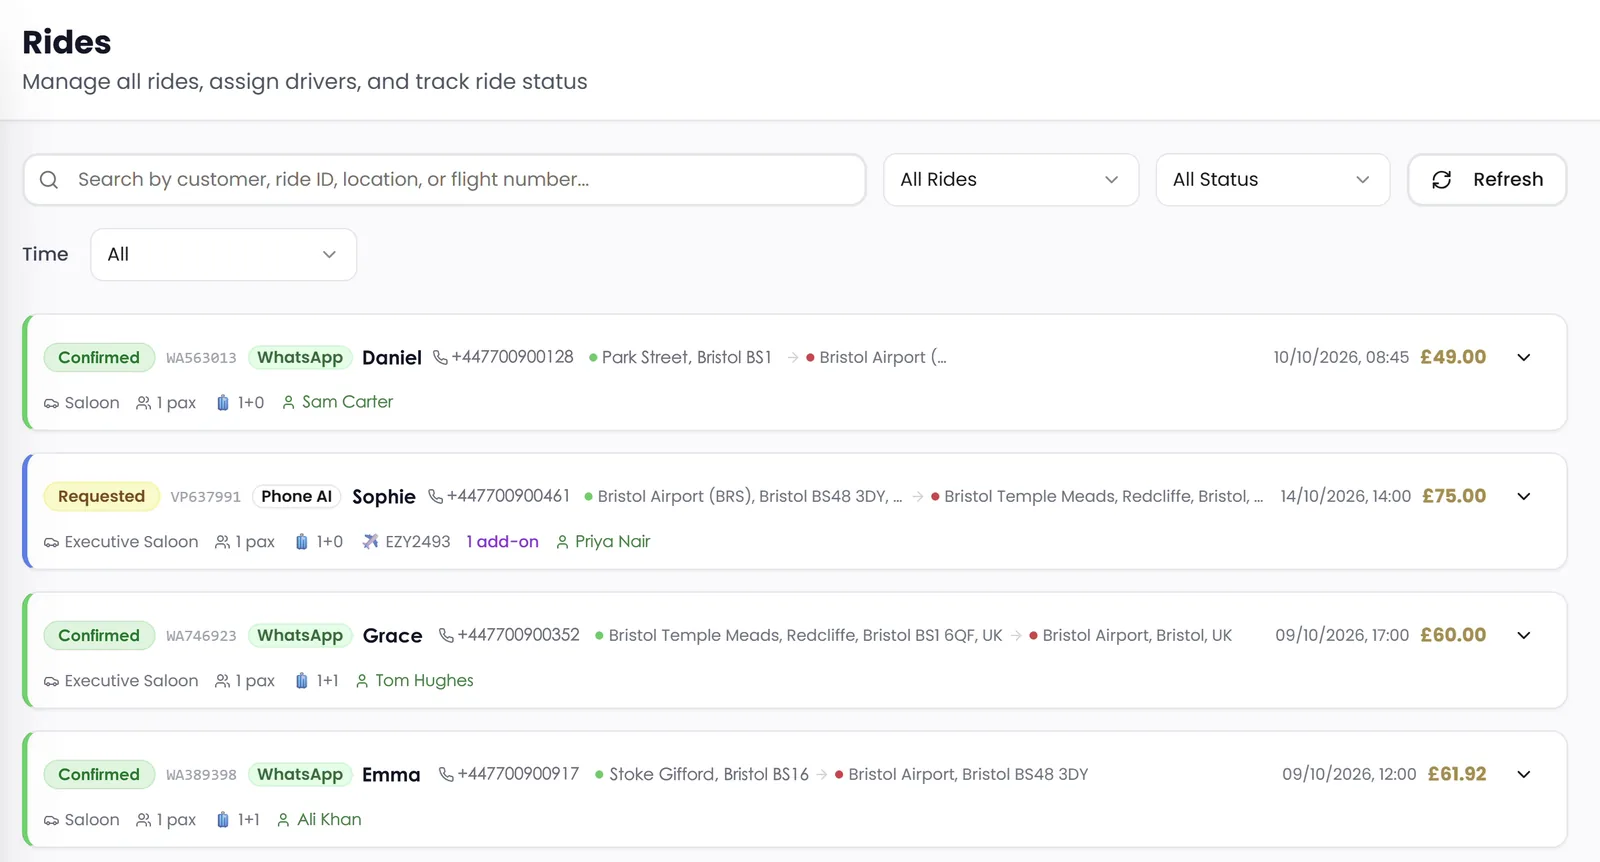
Task: Click the WhatsApp tag on Grace's ride
Action: coord(300,636)
